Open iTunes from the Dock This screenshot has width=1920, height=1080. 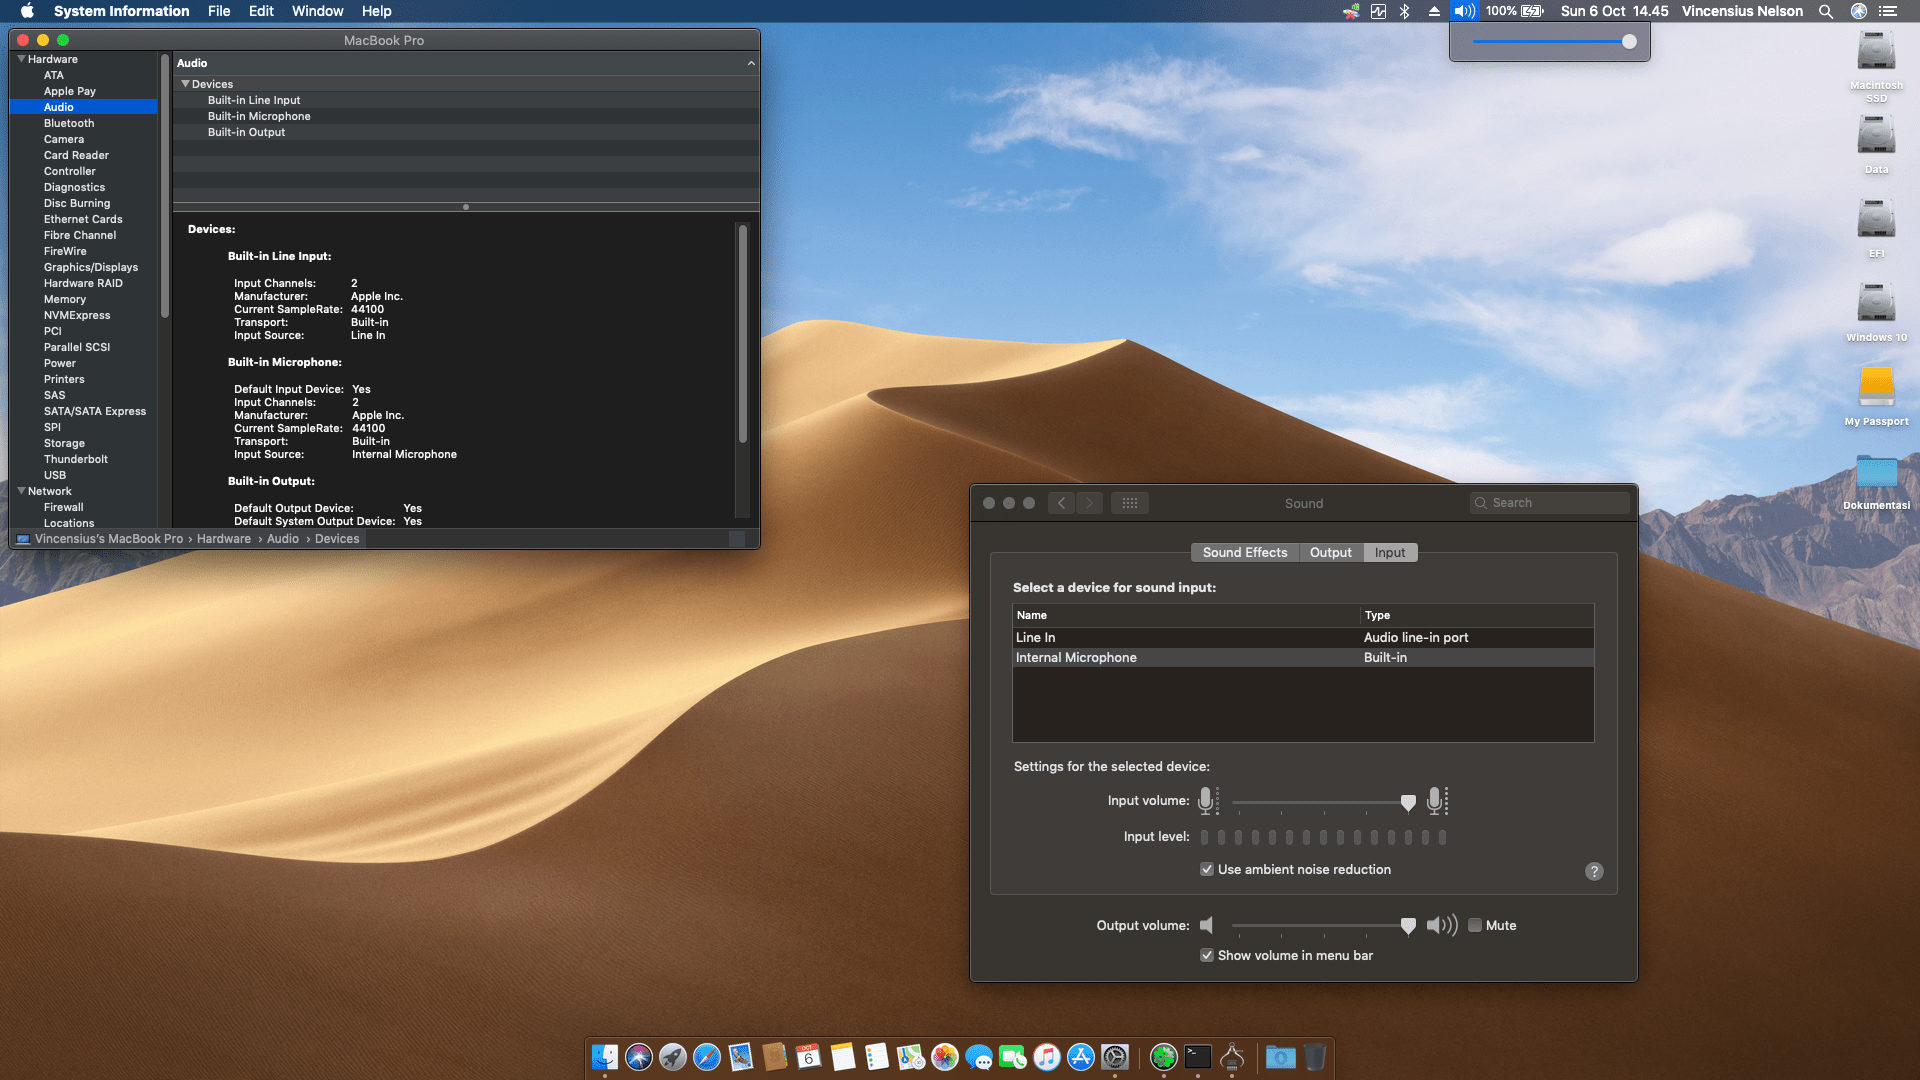(1047, 1057)
